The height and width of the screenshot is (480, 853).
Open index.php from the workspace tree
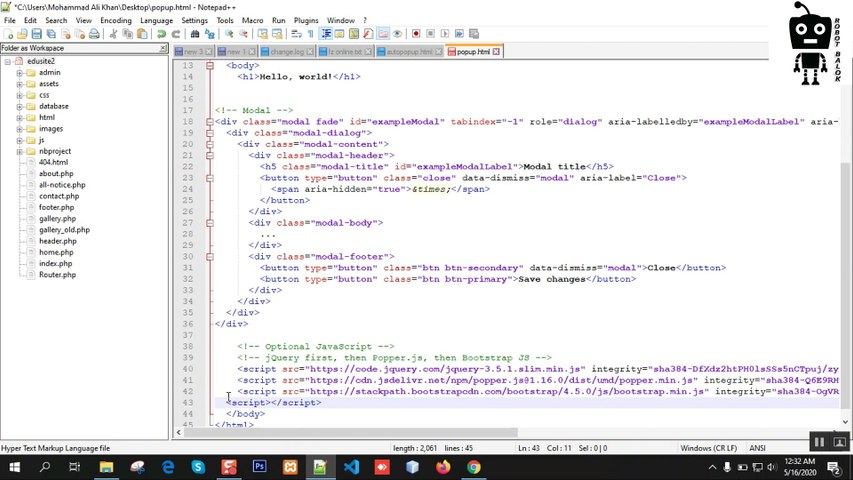[55, 263]
